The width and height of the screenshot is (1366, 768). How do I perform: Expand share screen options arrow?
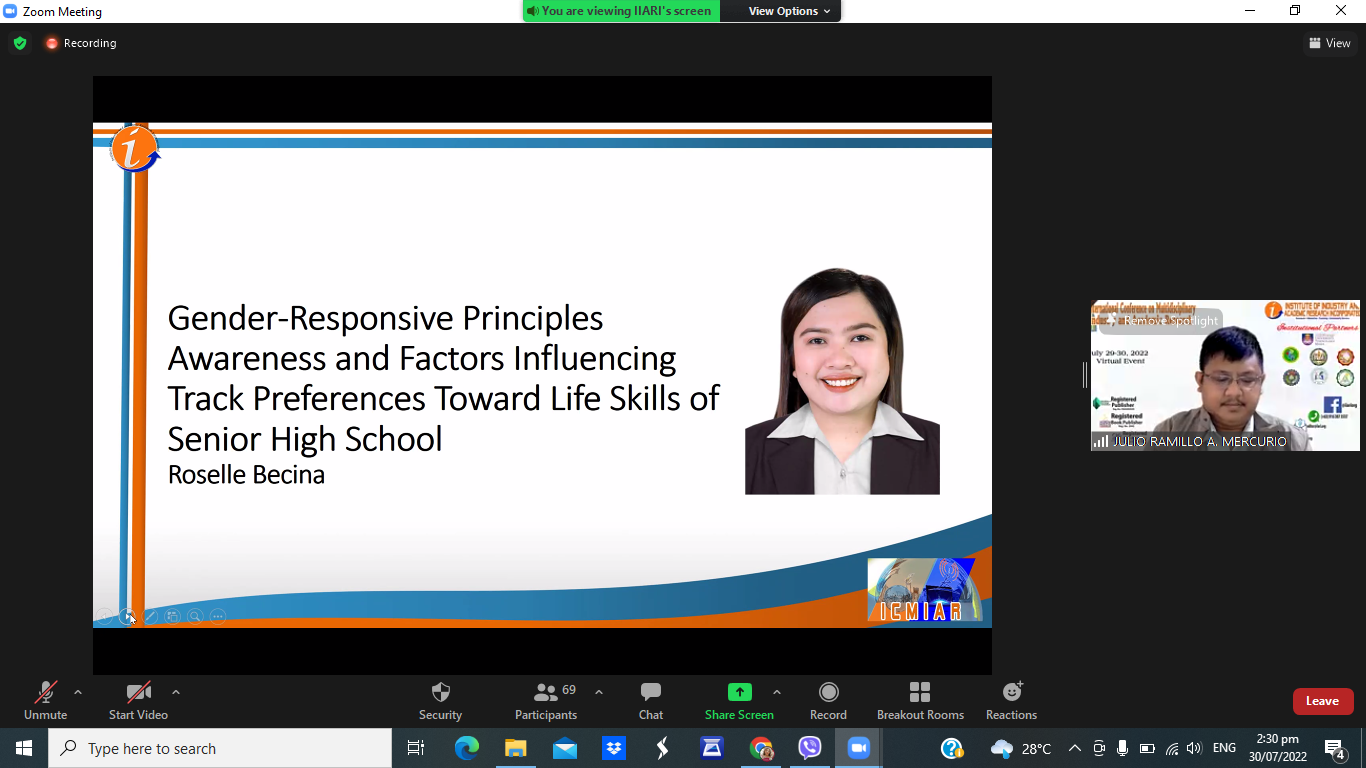click(777, 692)
